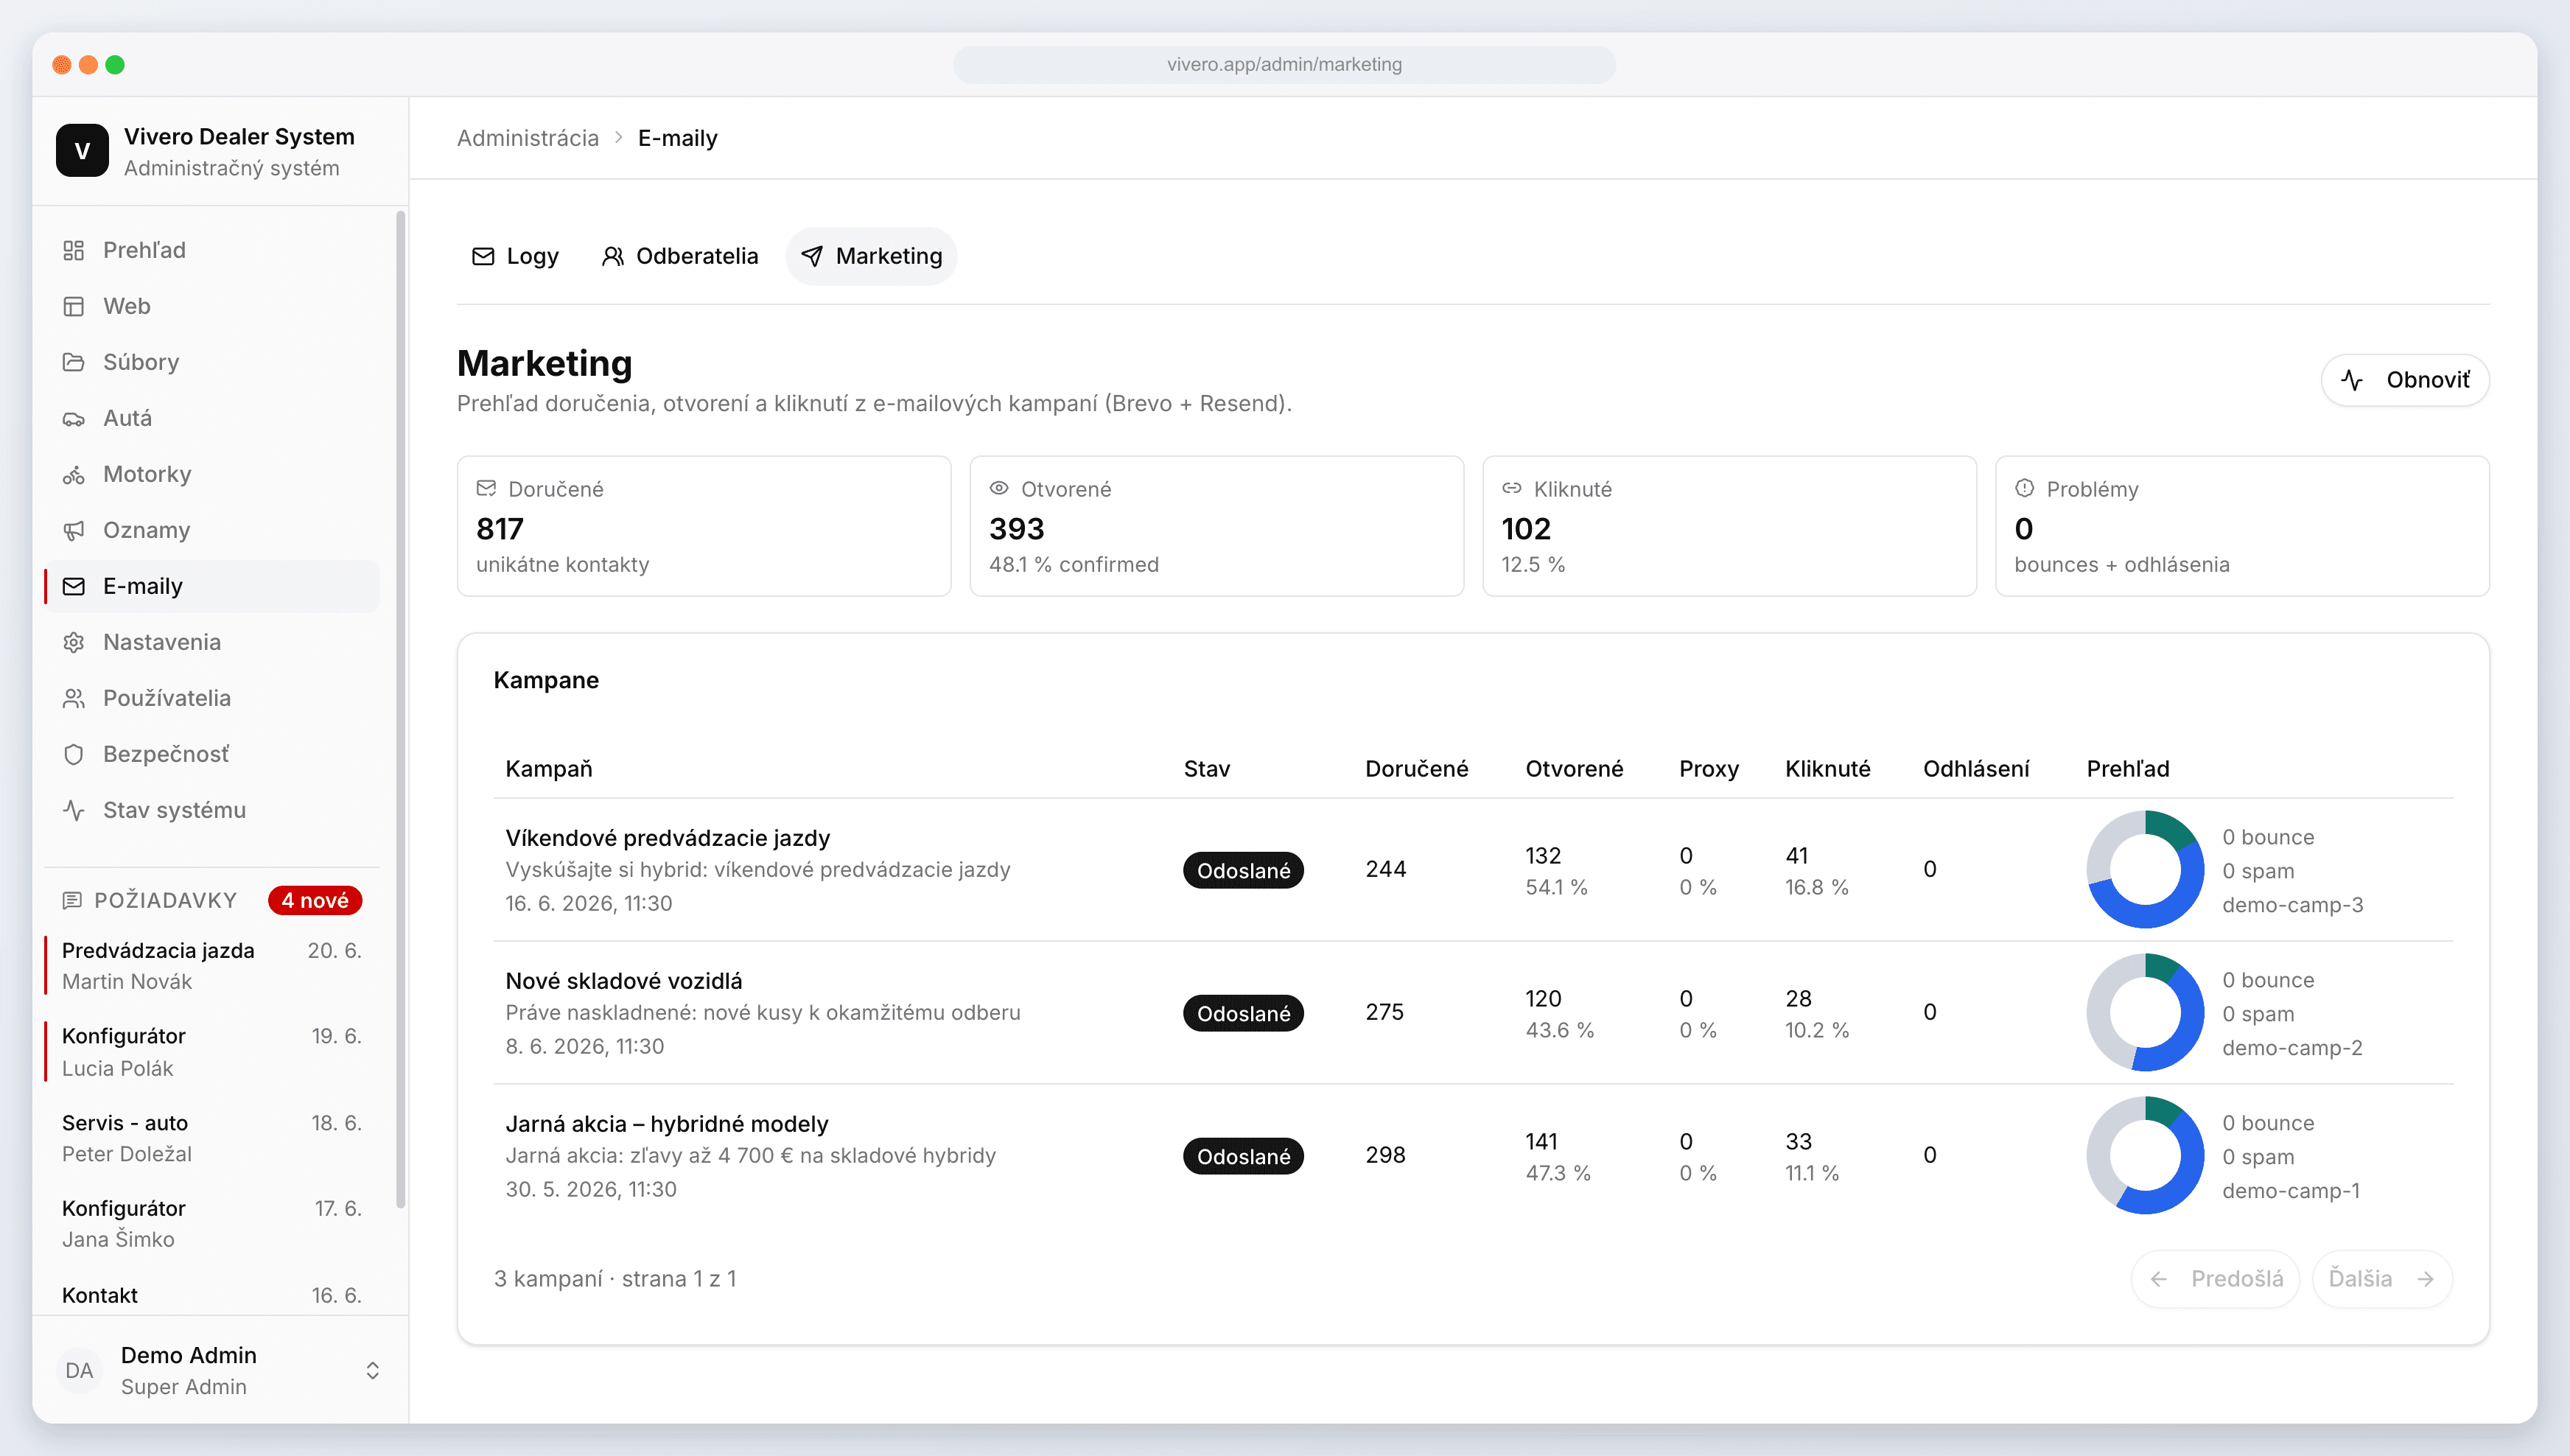This screenshot has width=2570, height=1456.
Task: Click the Používatelia users icon
Action: 73,698
